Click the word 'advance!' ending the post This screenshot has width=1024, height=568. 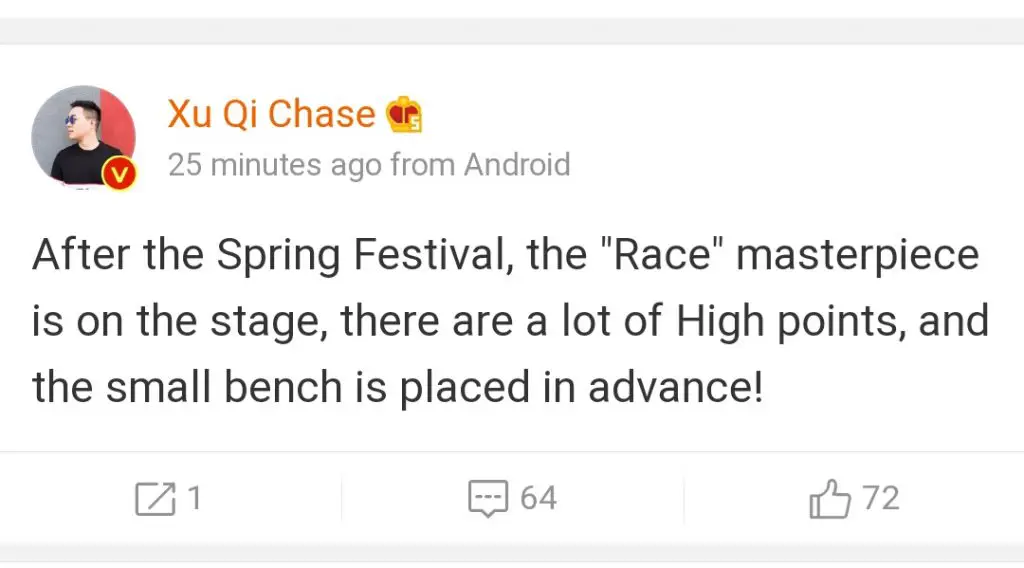[675, 387]
